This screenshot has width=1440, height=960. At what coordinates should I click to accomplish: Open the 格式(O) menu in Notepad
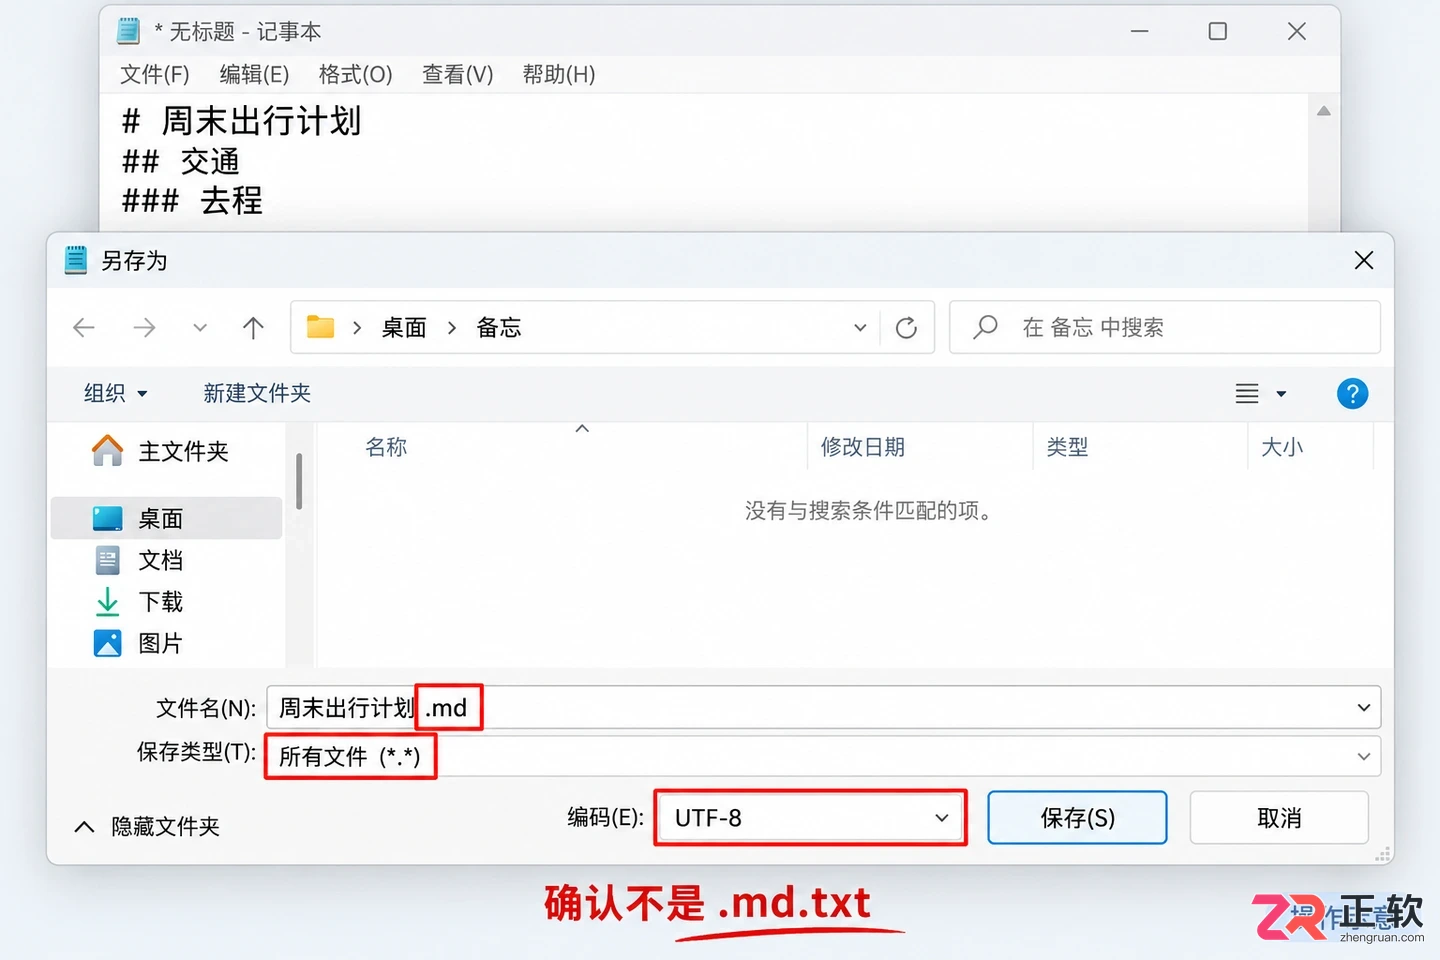355,75
